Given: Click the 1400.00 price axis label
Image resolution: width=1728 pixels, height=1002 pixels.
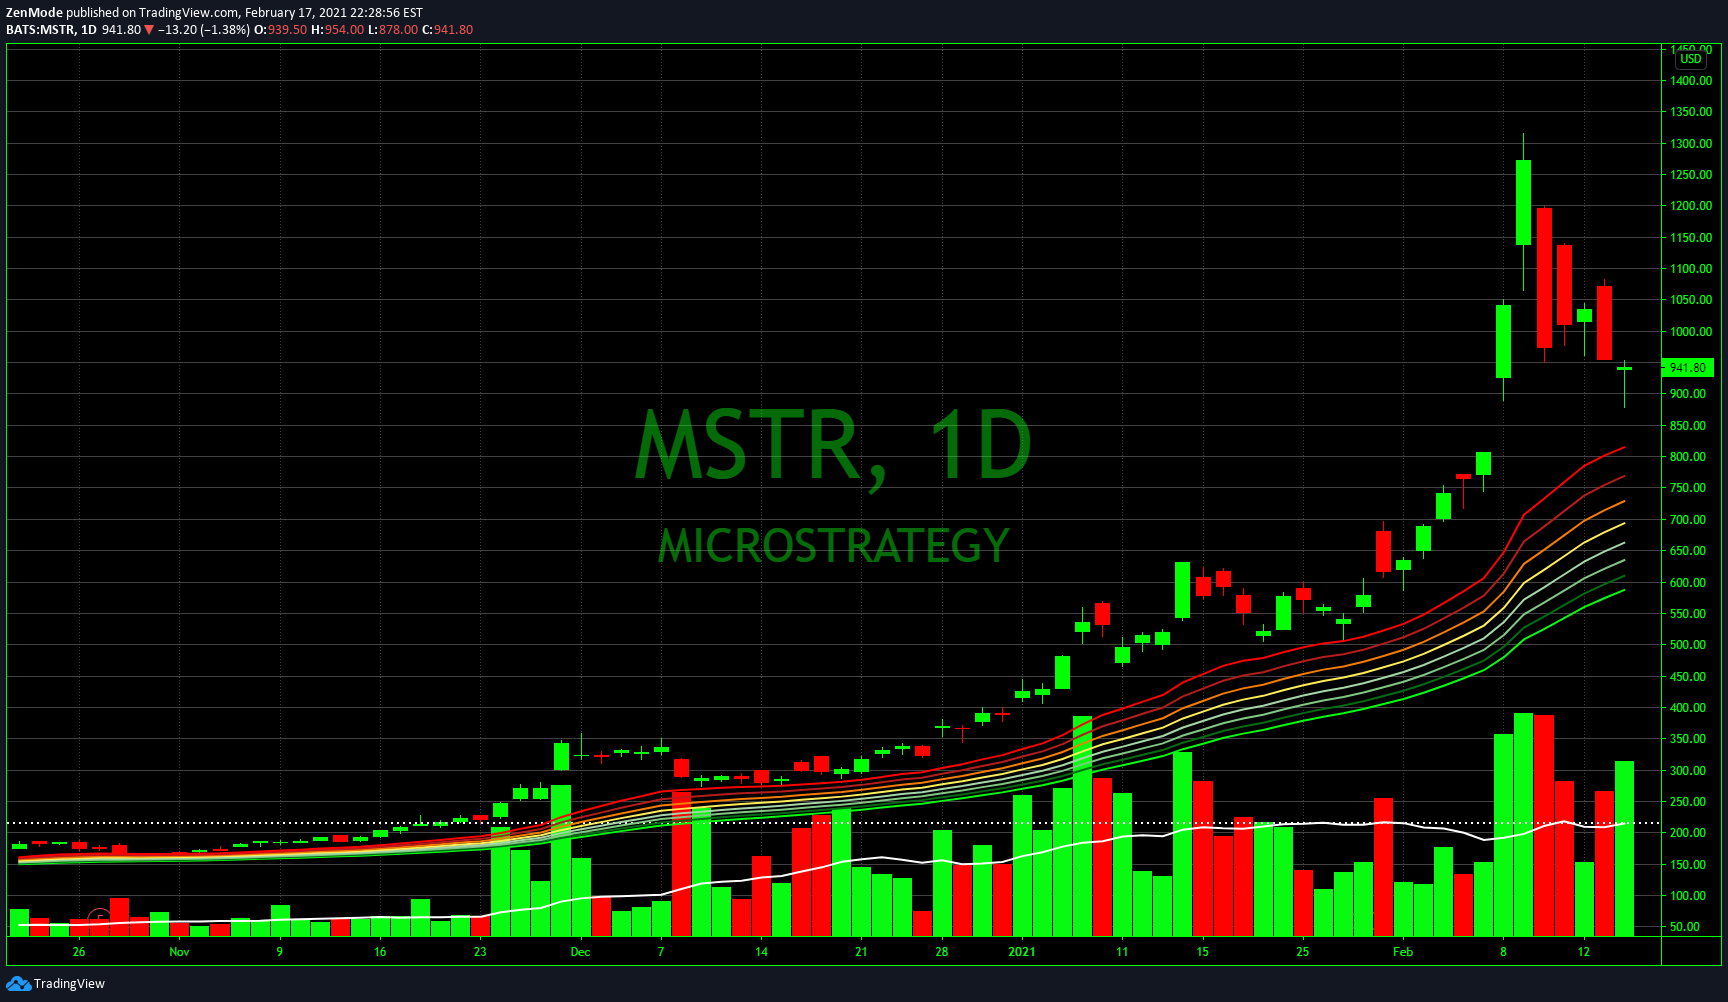Looking at the screenshot, I should [x=1691, y=81].
